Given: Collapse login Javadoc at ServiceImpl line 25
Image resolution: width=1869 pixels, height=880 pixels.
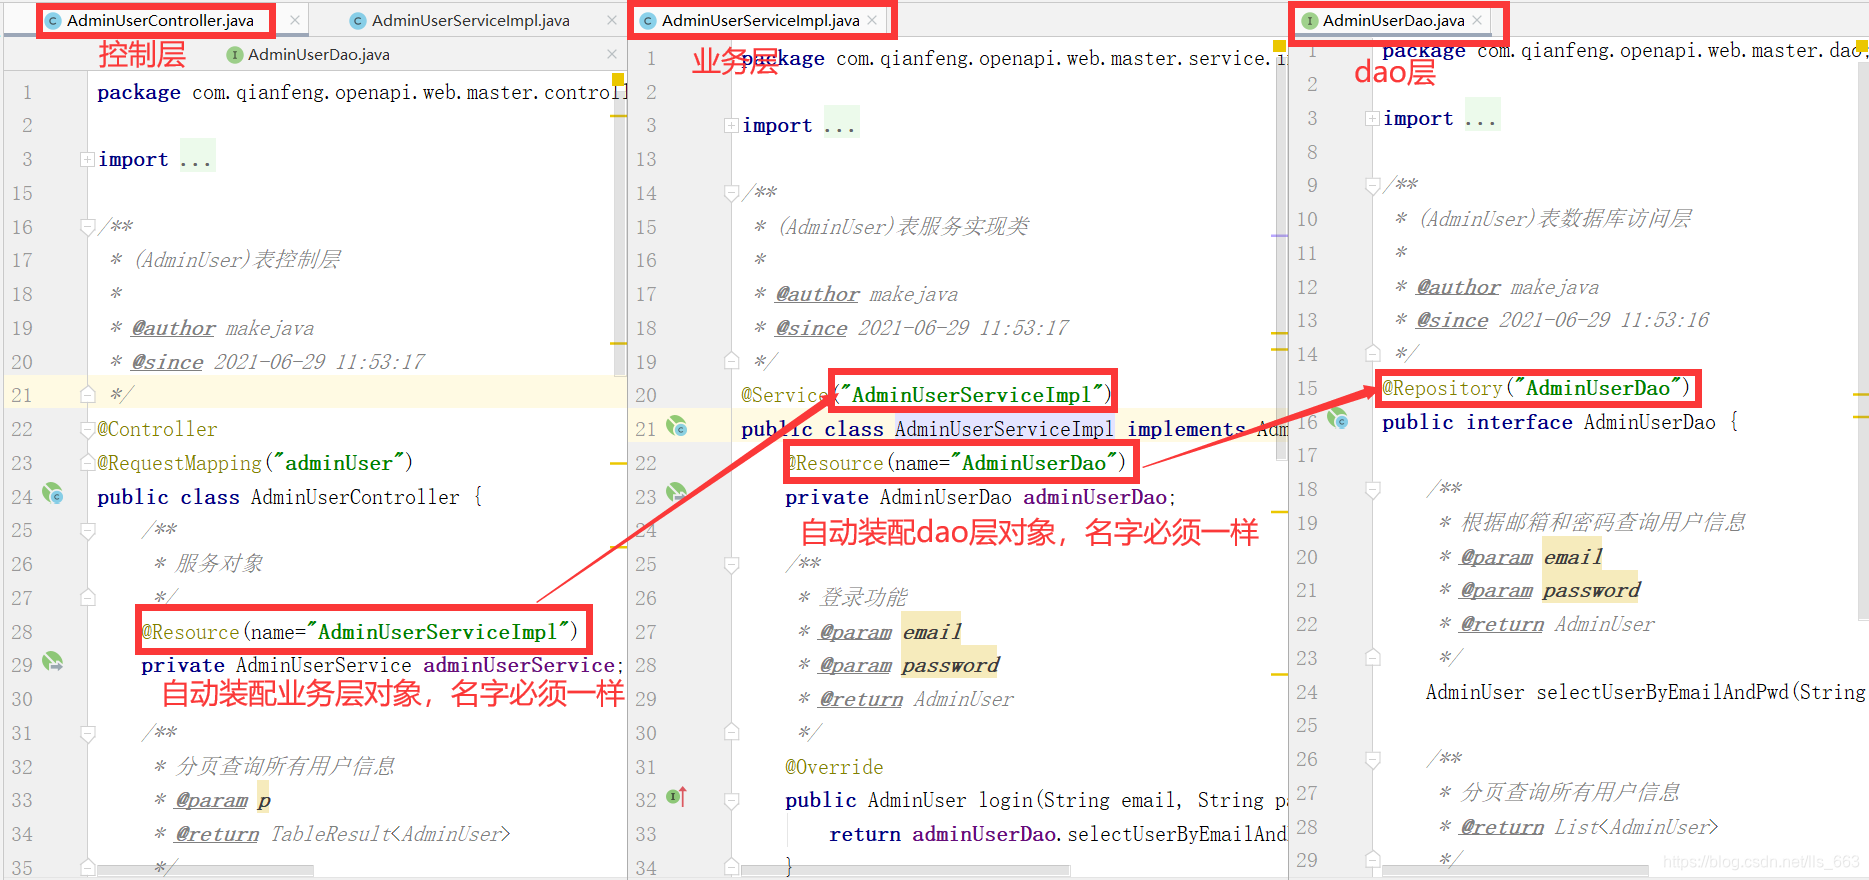Looking at the screenshot, I should tap(732, 564).
